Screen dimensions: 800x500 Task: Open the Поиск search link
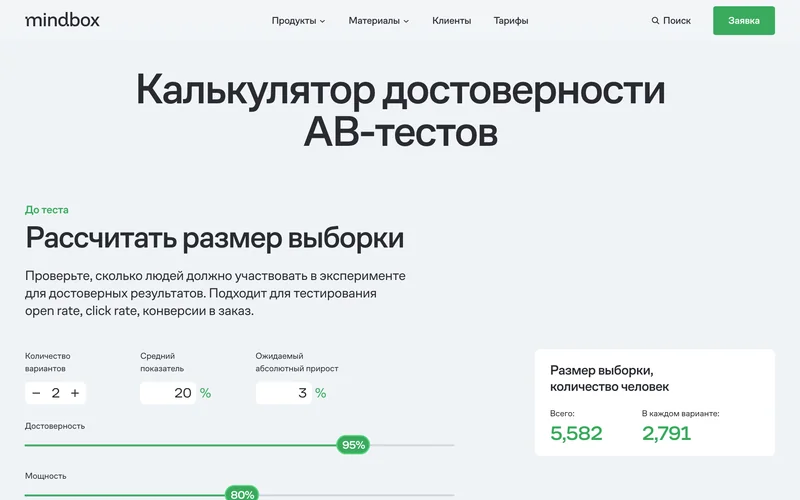click(x=671, y=21)
